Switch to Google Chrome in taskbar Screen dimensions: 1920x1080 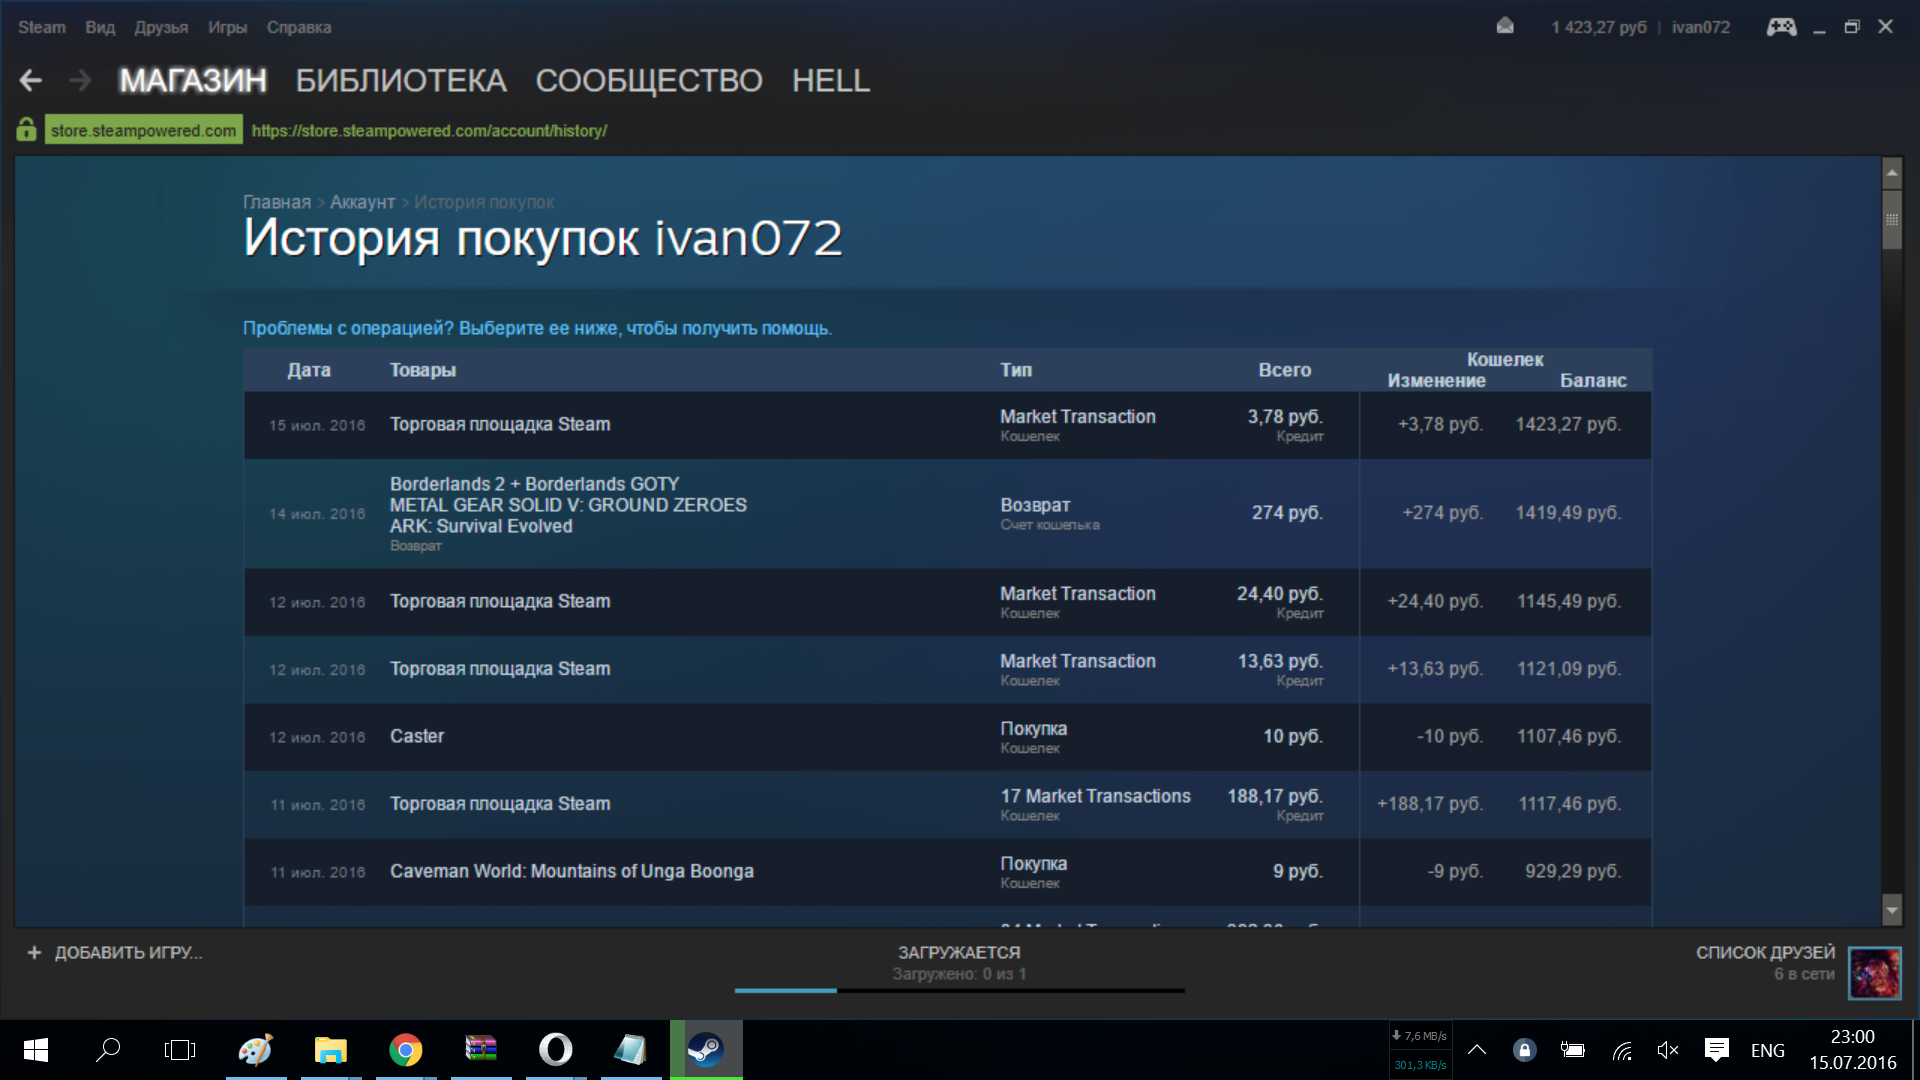[x=406, y=1050]
